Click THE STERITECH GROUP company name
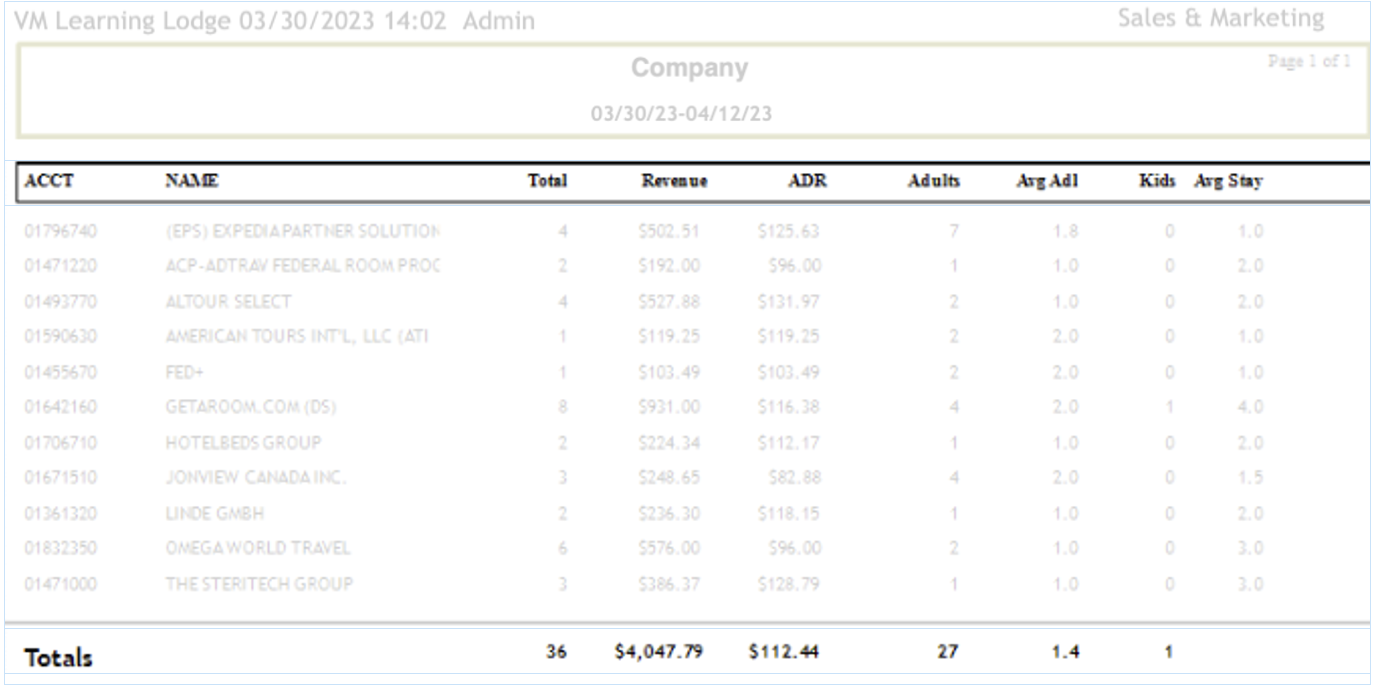The height and width of the screenshot is (691, 1376). (x=259, y=584)
